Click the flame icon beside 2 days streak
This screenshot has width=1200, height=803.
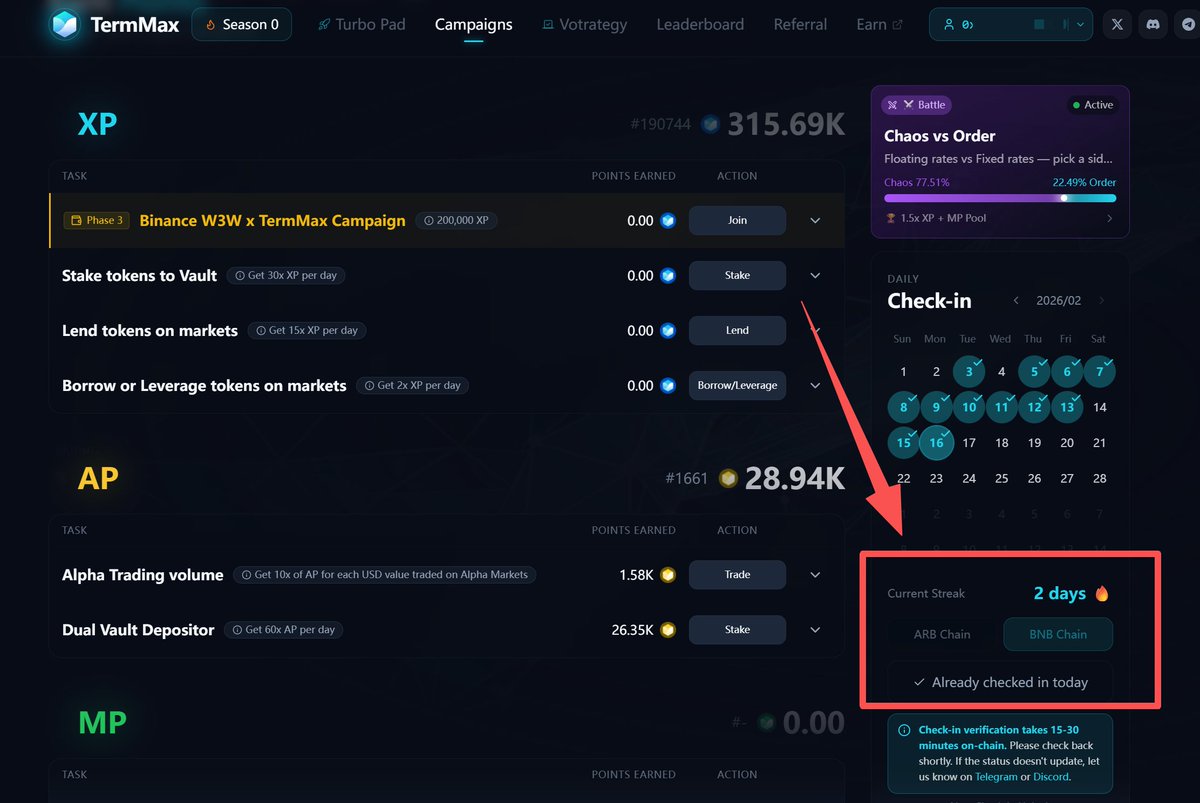pos(1102,594)
